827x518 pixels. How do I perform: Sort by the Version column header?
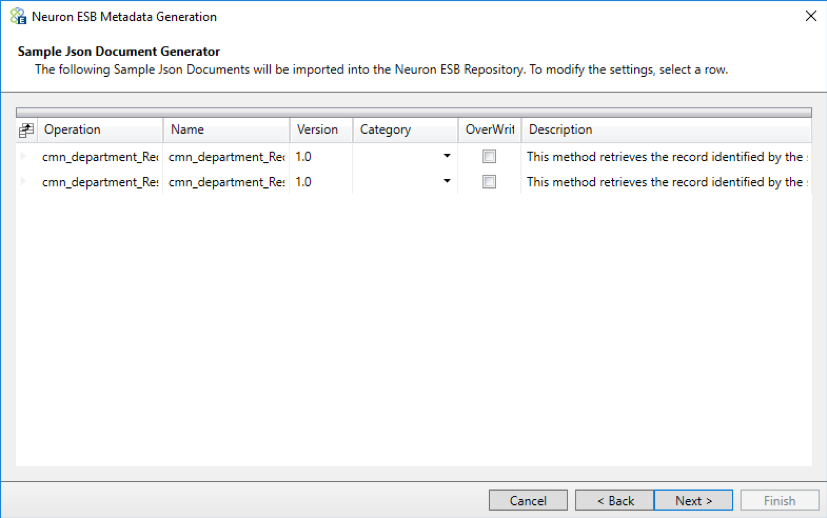pyautogui.click(x=321, y=130)
